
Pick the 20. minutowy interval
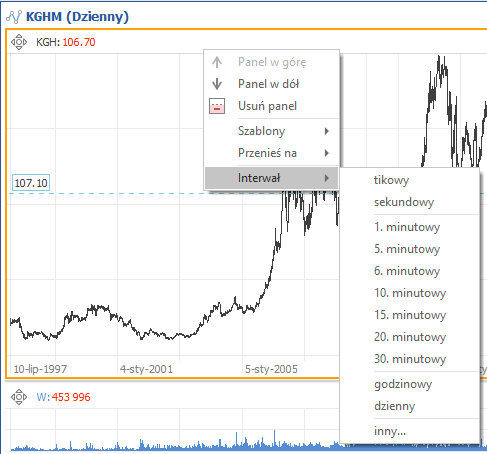[x=410, y=337]
